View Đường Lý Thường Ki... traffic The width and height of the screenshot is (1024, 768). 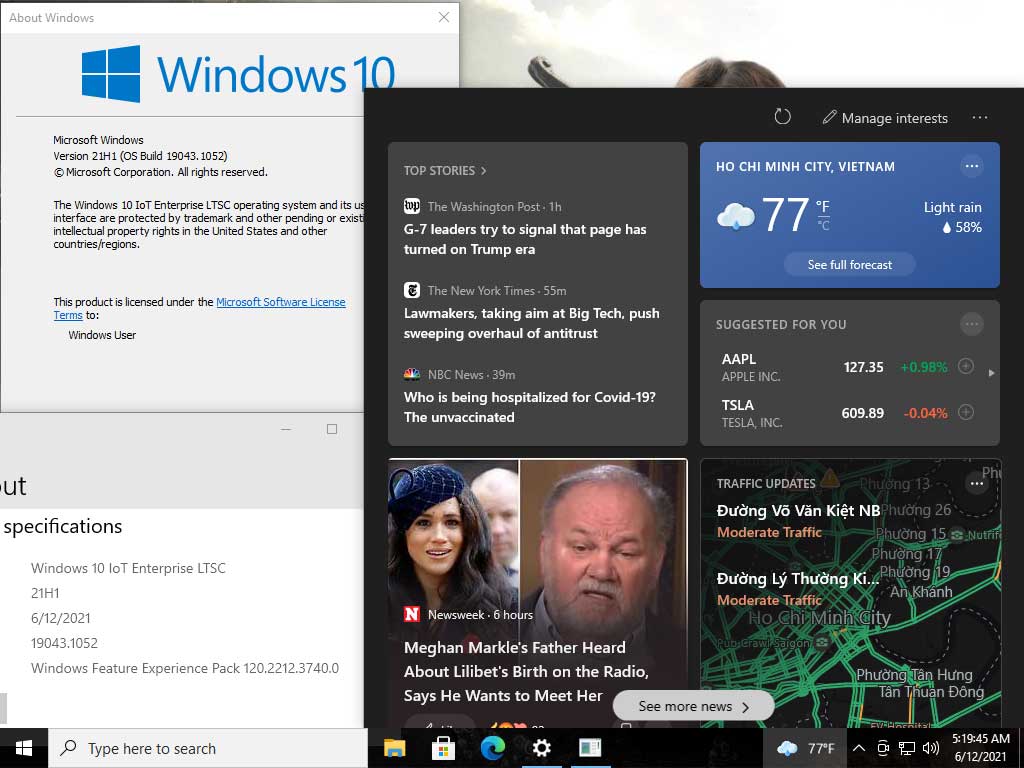(x=798, y=588)
